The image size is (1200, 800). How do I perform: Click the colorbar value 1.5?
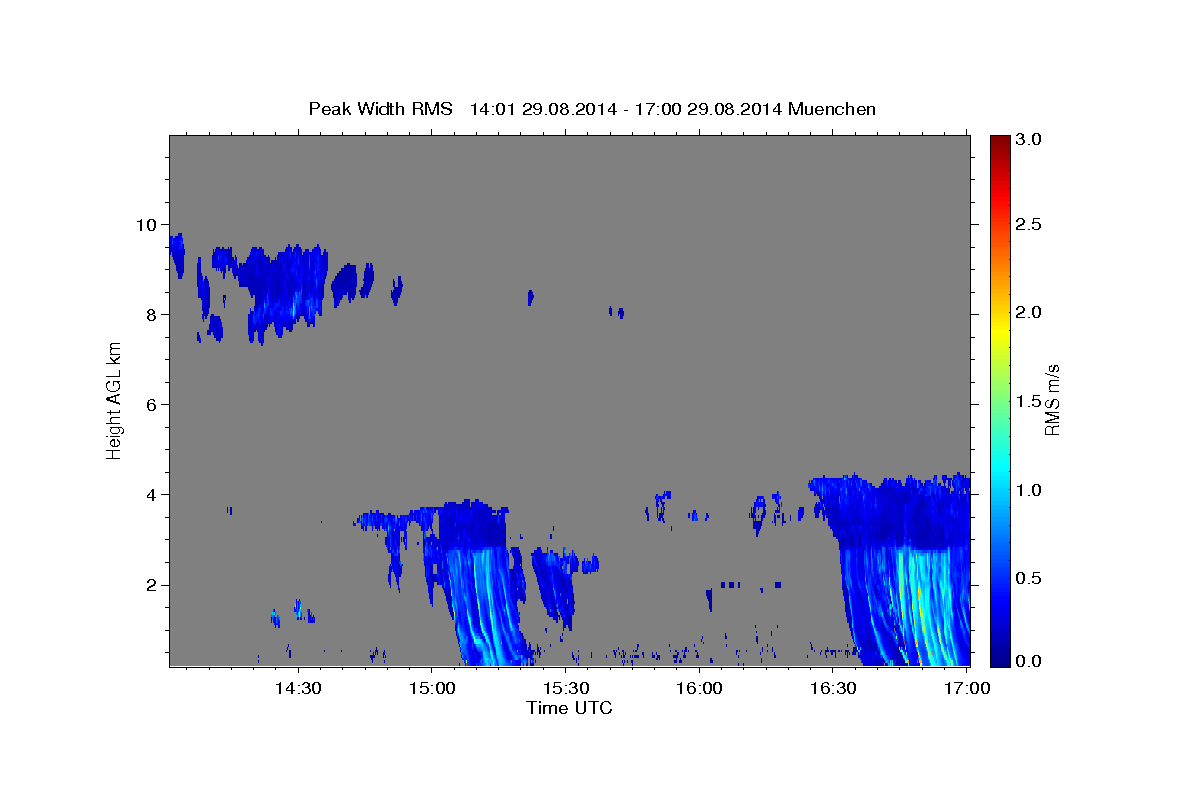click(1028, 401)
